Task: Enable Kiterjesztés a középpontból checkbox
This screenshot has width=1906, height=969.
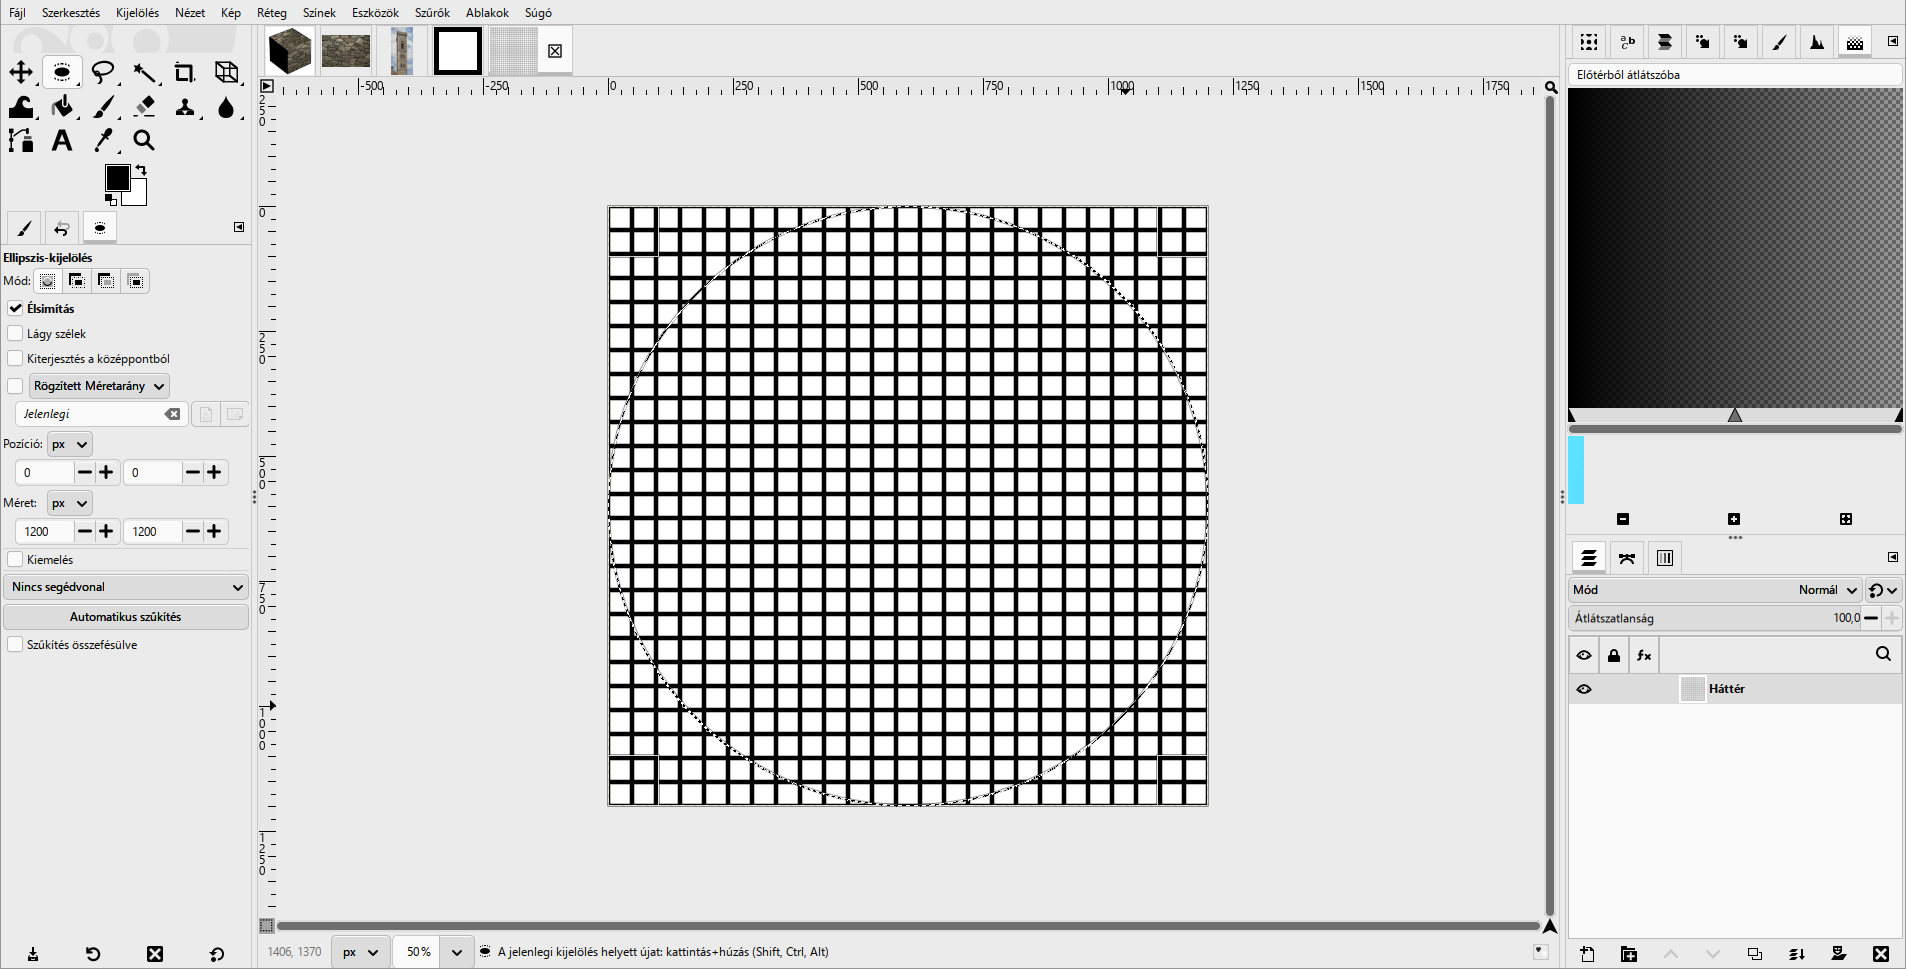Action: [15, 358]
